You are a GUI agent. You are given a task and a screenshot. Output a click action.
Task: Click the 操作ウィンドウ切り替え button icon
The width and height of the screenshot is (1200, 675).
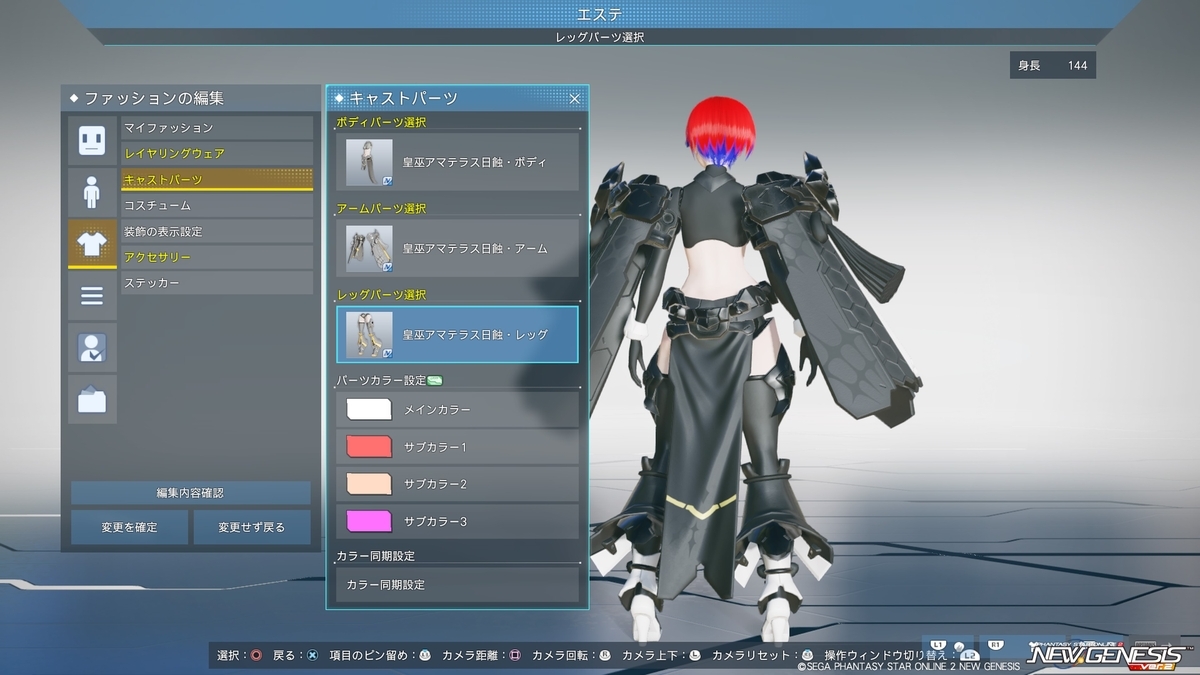[x=968, y=654]
